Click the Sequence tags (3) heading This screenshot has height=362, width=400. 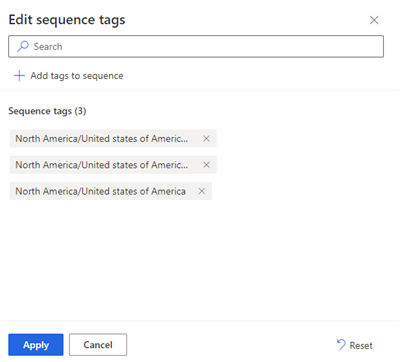click(47, 111)
